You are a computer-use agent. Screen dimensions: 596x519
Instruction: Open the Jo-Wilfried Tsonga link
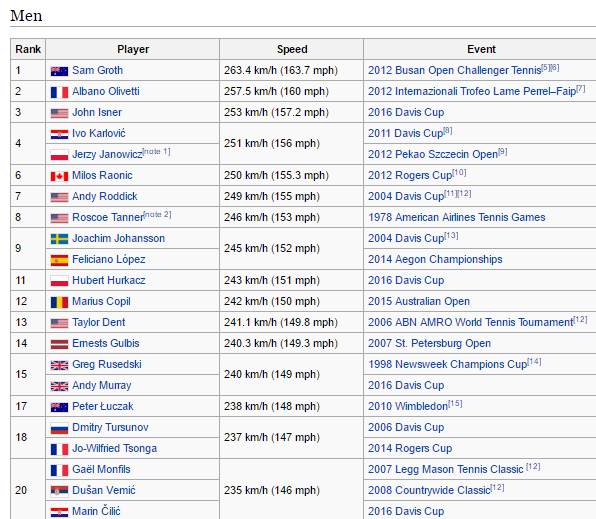click(x=114, y=448)
